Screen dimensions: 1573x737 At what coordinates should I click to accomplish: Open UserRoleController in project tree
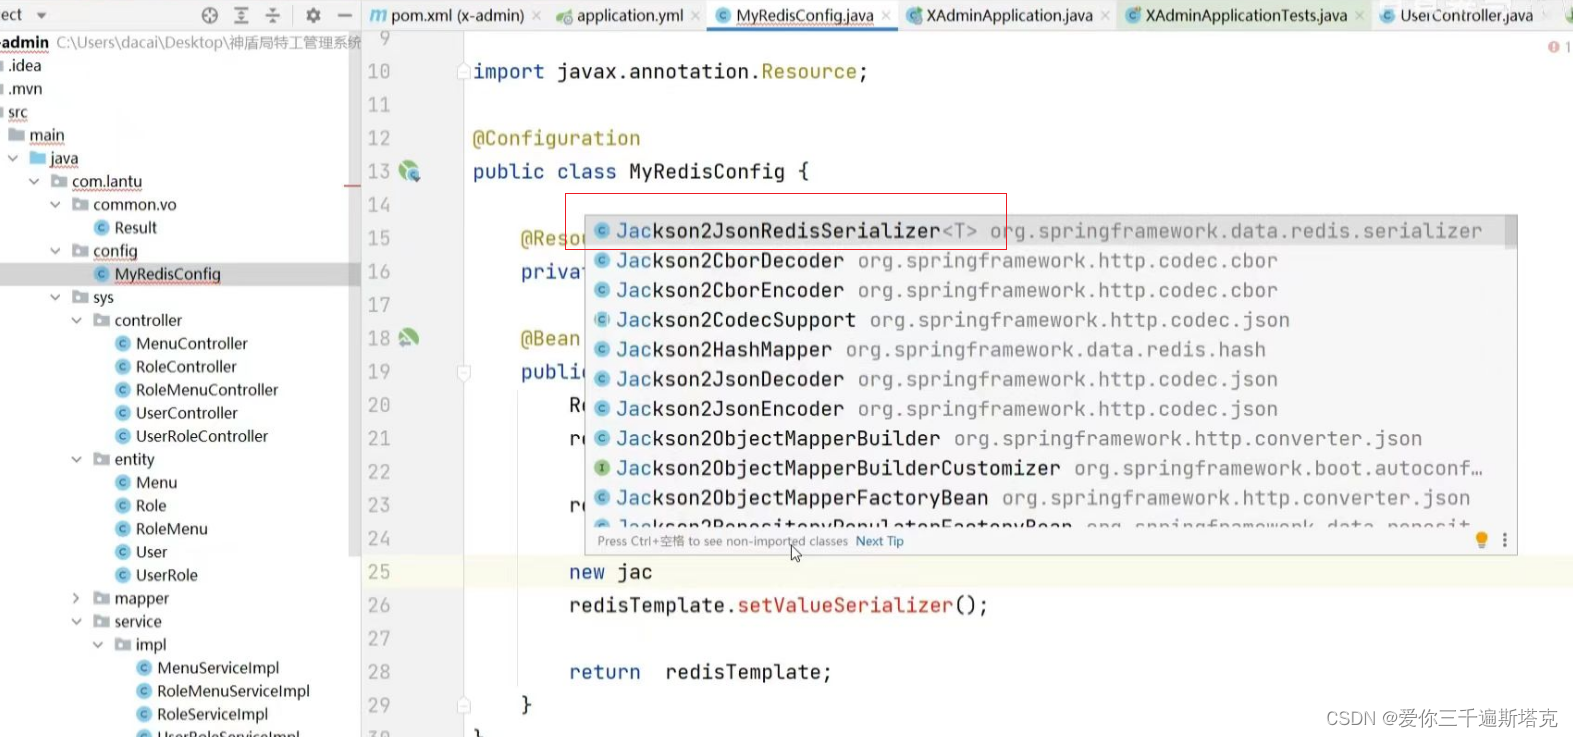click(x=192, y=435)
